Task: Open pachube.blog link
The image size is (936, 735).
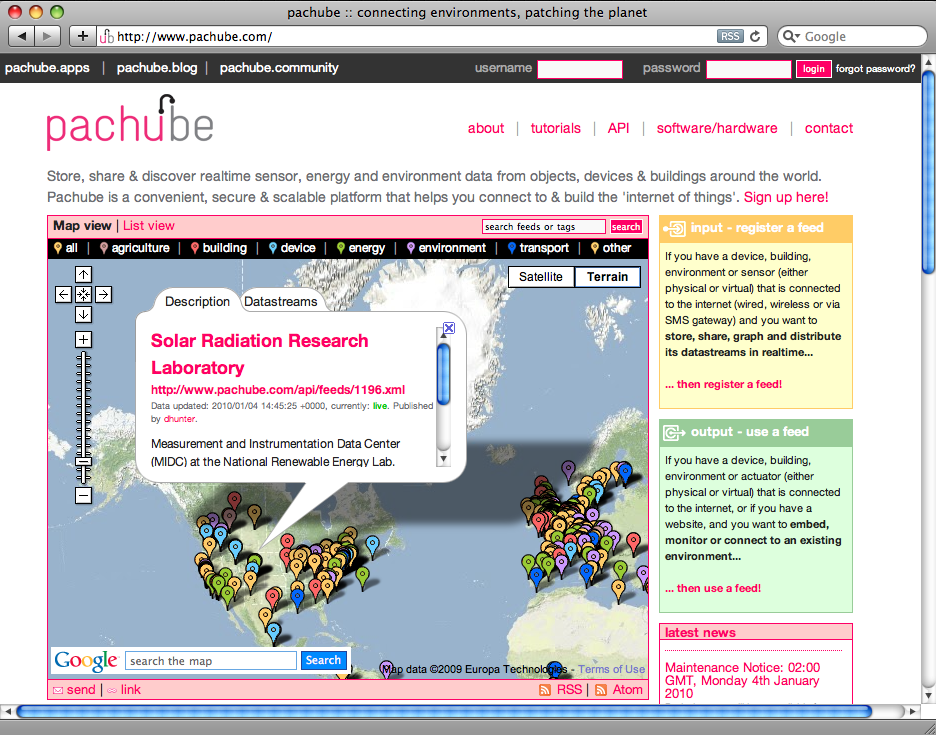Action: (157, 67)
